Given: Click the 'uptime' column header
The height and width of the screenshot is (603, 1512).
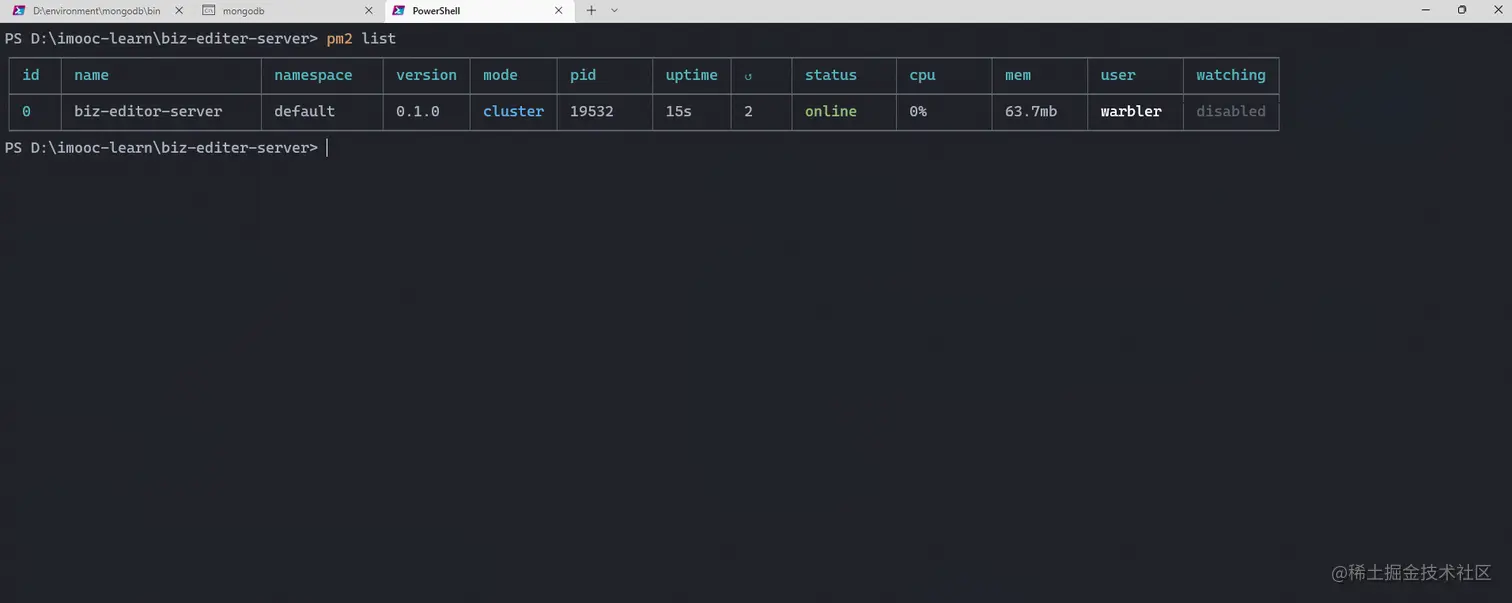Looking at the screenshot, I should click(692, 75).
